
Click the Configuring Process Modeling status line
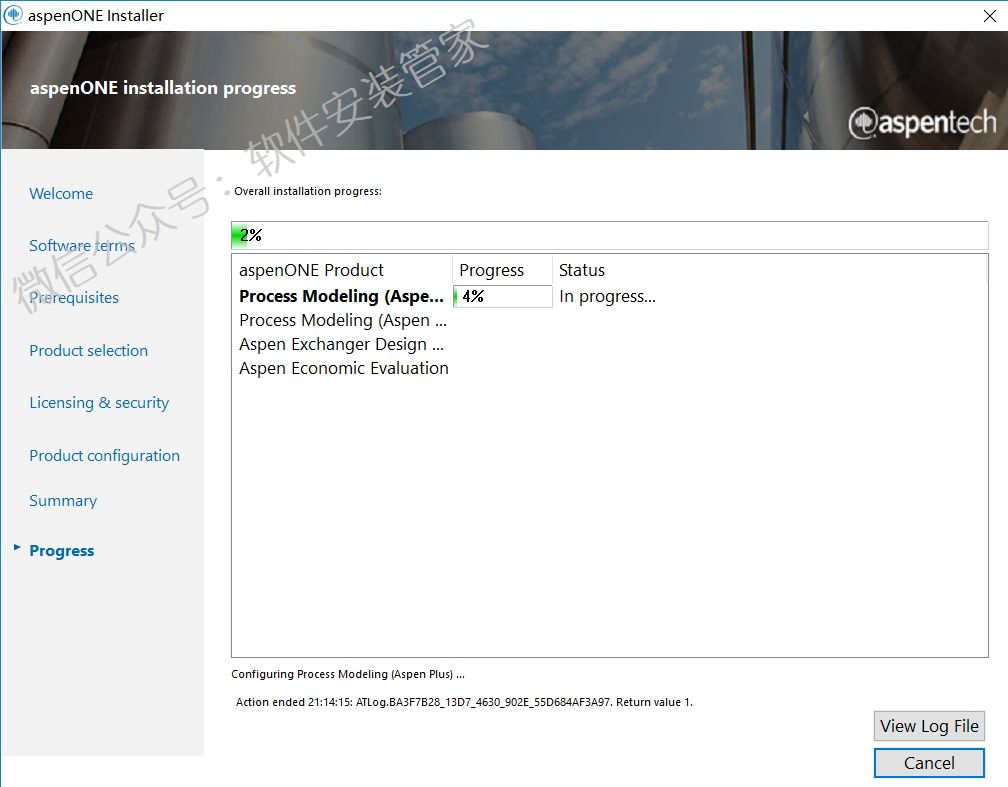(x=348, y=674)
